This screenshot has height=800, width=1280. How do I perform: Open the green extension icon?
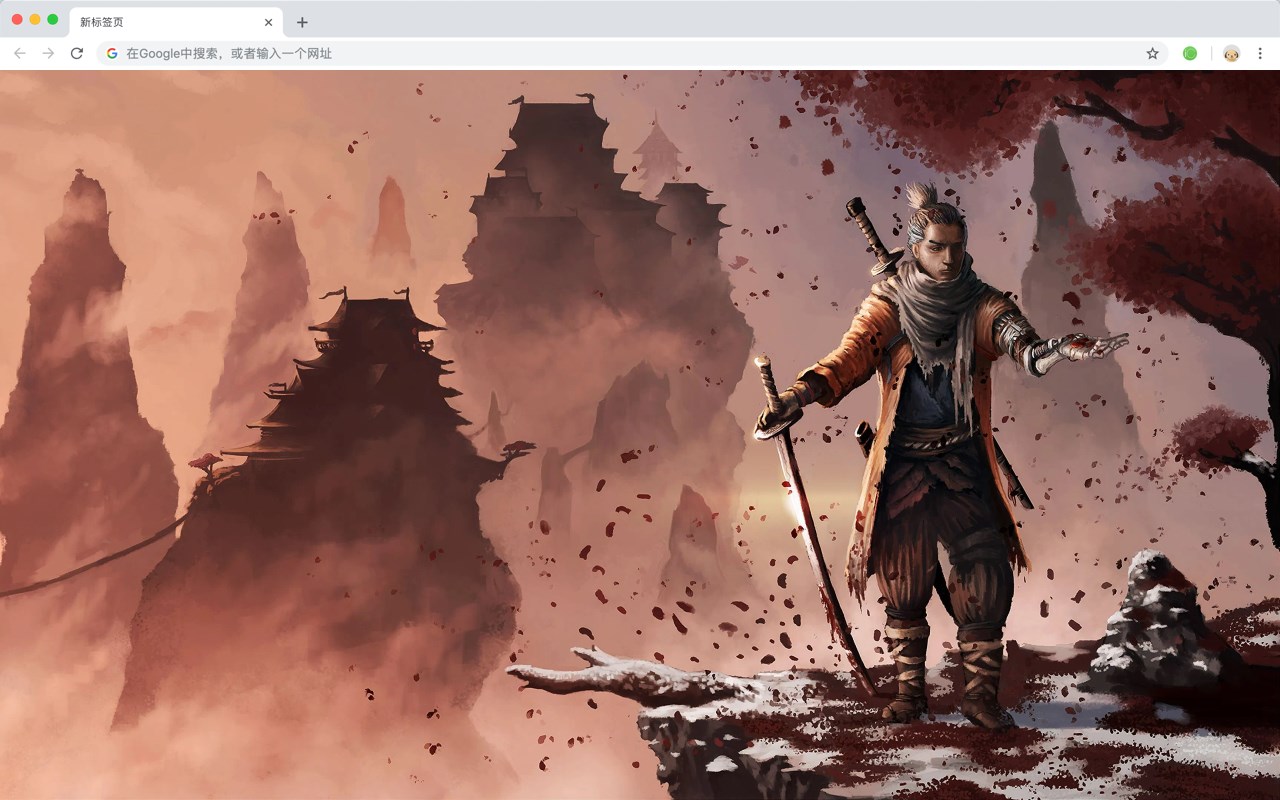(x=1190, y=53)
